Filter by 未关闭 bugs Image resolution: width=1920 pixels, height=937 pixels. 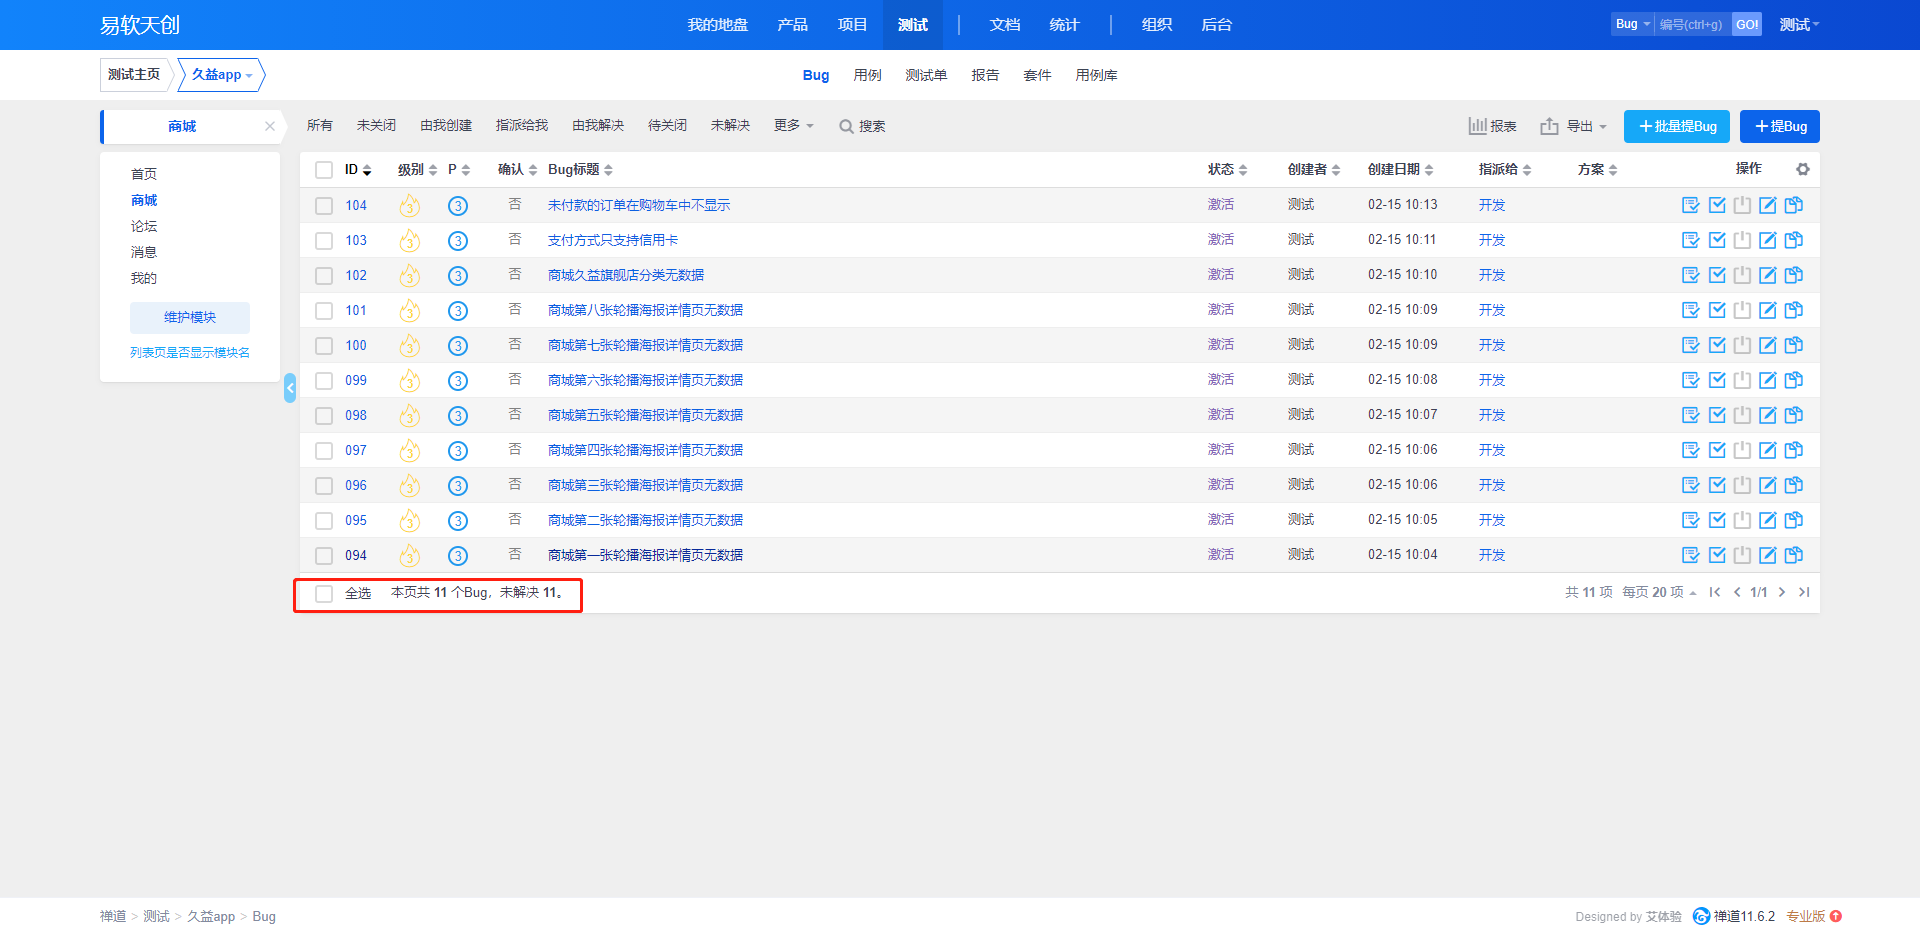376,125
